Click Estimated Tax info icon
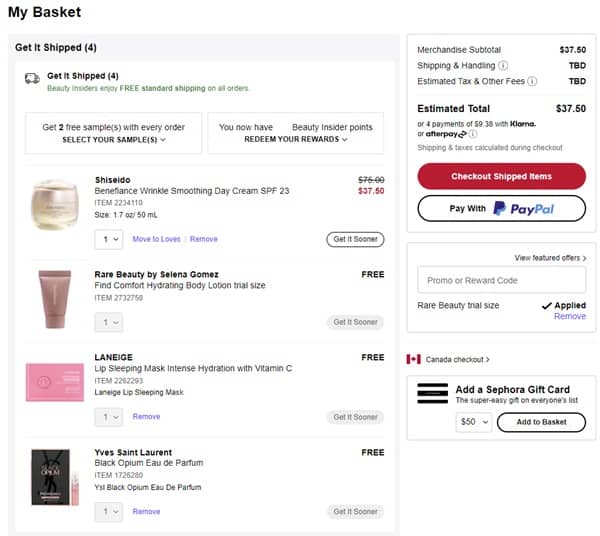 pos(532,81)
